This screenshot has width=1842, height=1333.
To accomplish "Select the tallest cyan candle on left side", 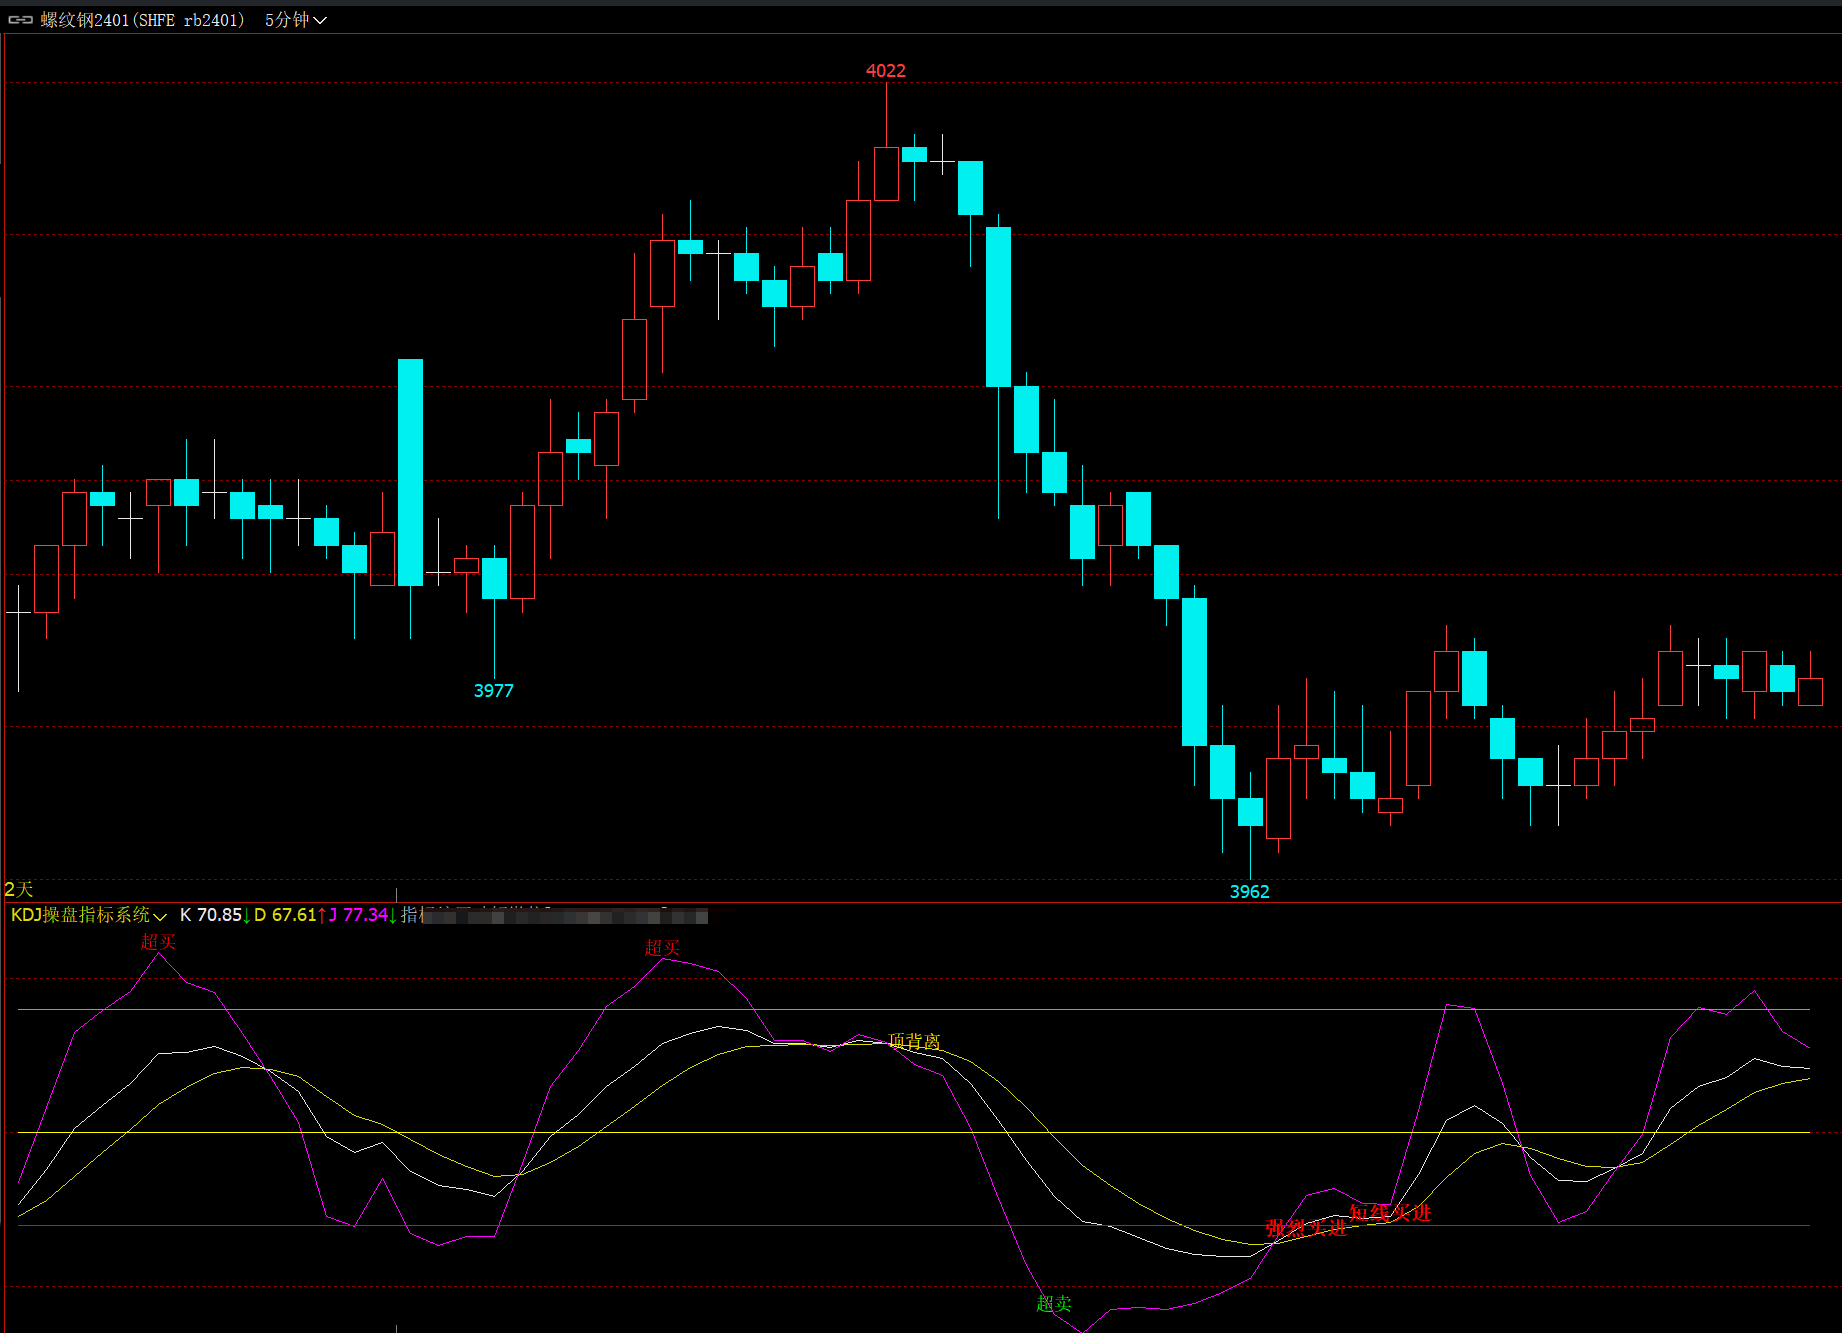I will tap(410, 472).
